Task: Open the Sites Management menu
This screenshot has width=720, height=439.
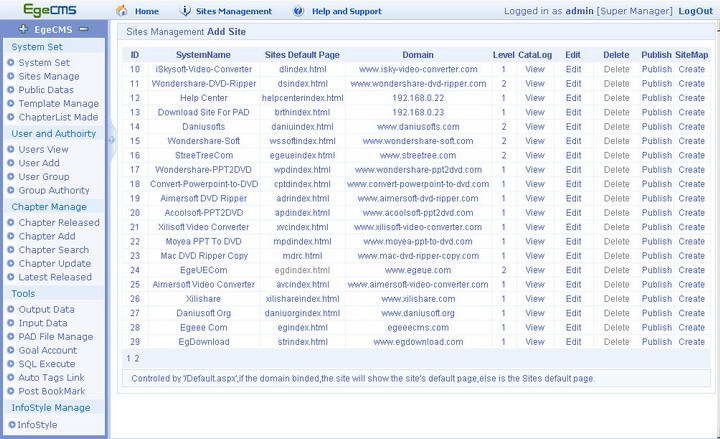Action: click(x=234, y=11)
